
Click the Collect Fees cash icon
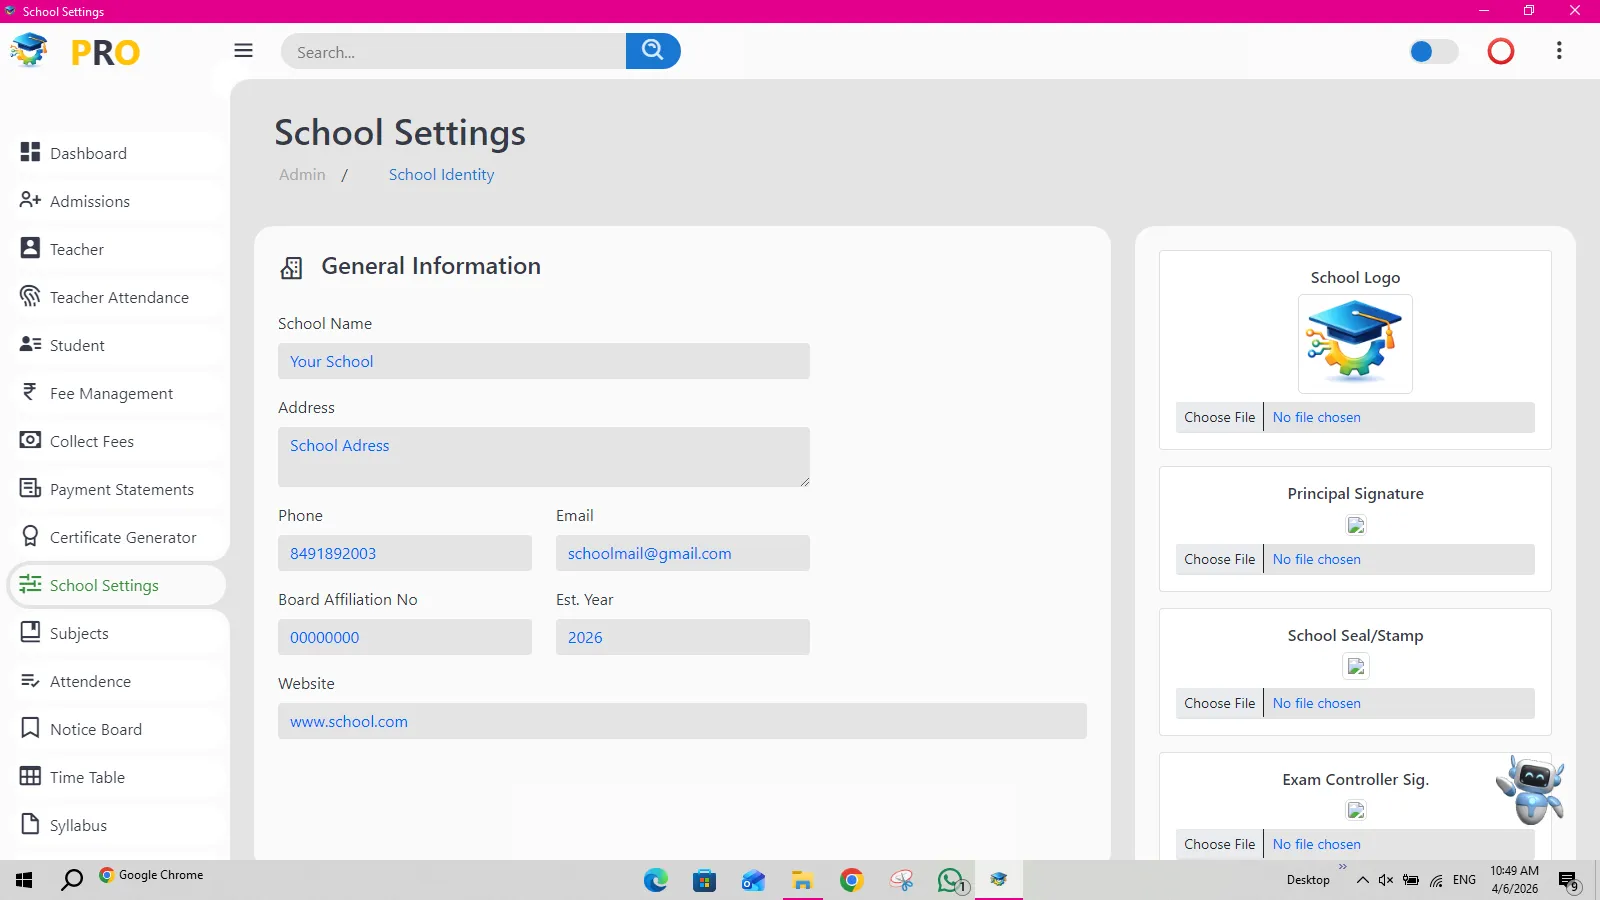[30, 440]
